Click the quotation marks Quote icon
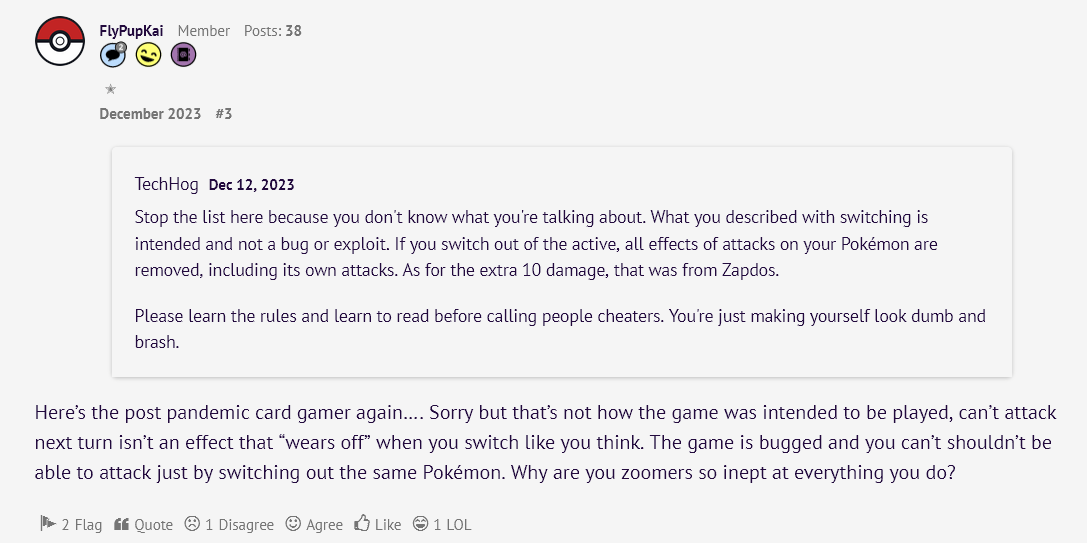The height and width of the screenshot is (543, 1087). [121, 524]
